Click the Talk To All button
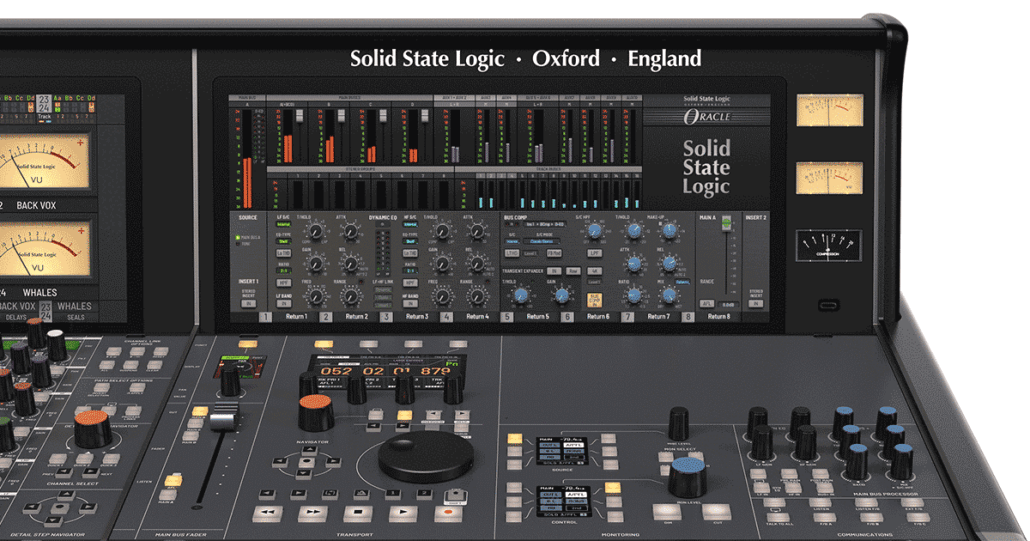 pyautogui.click(x=779, y=517)
